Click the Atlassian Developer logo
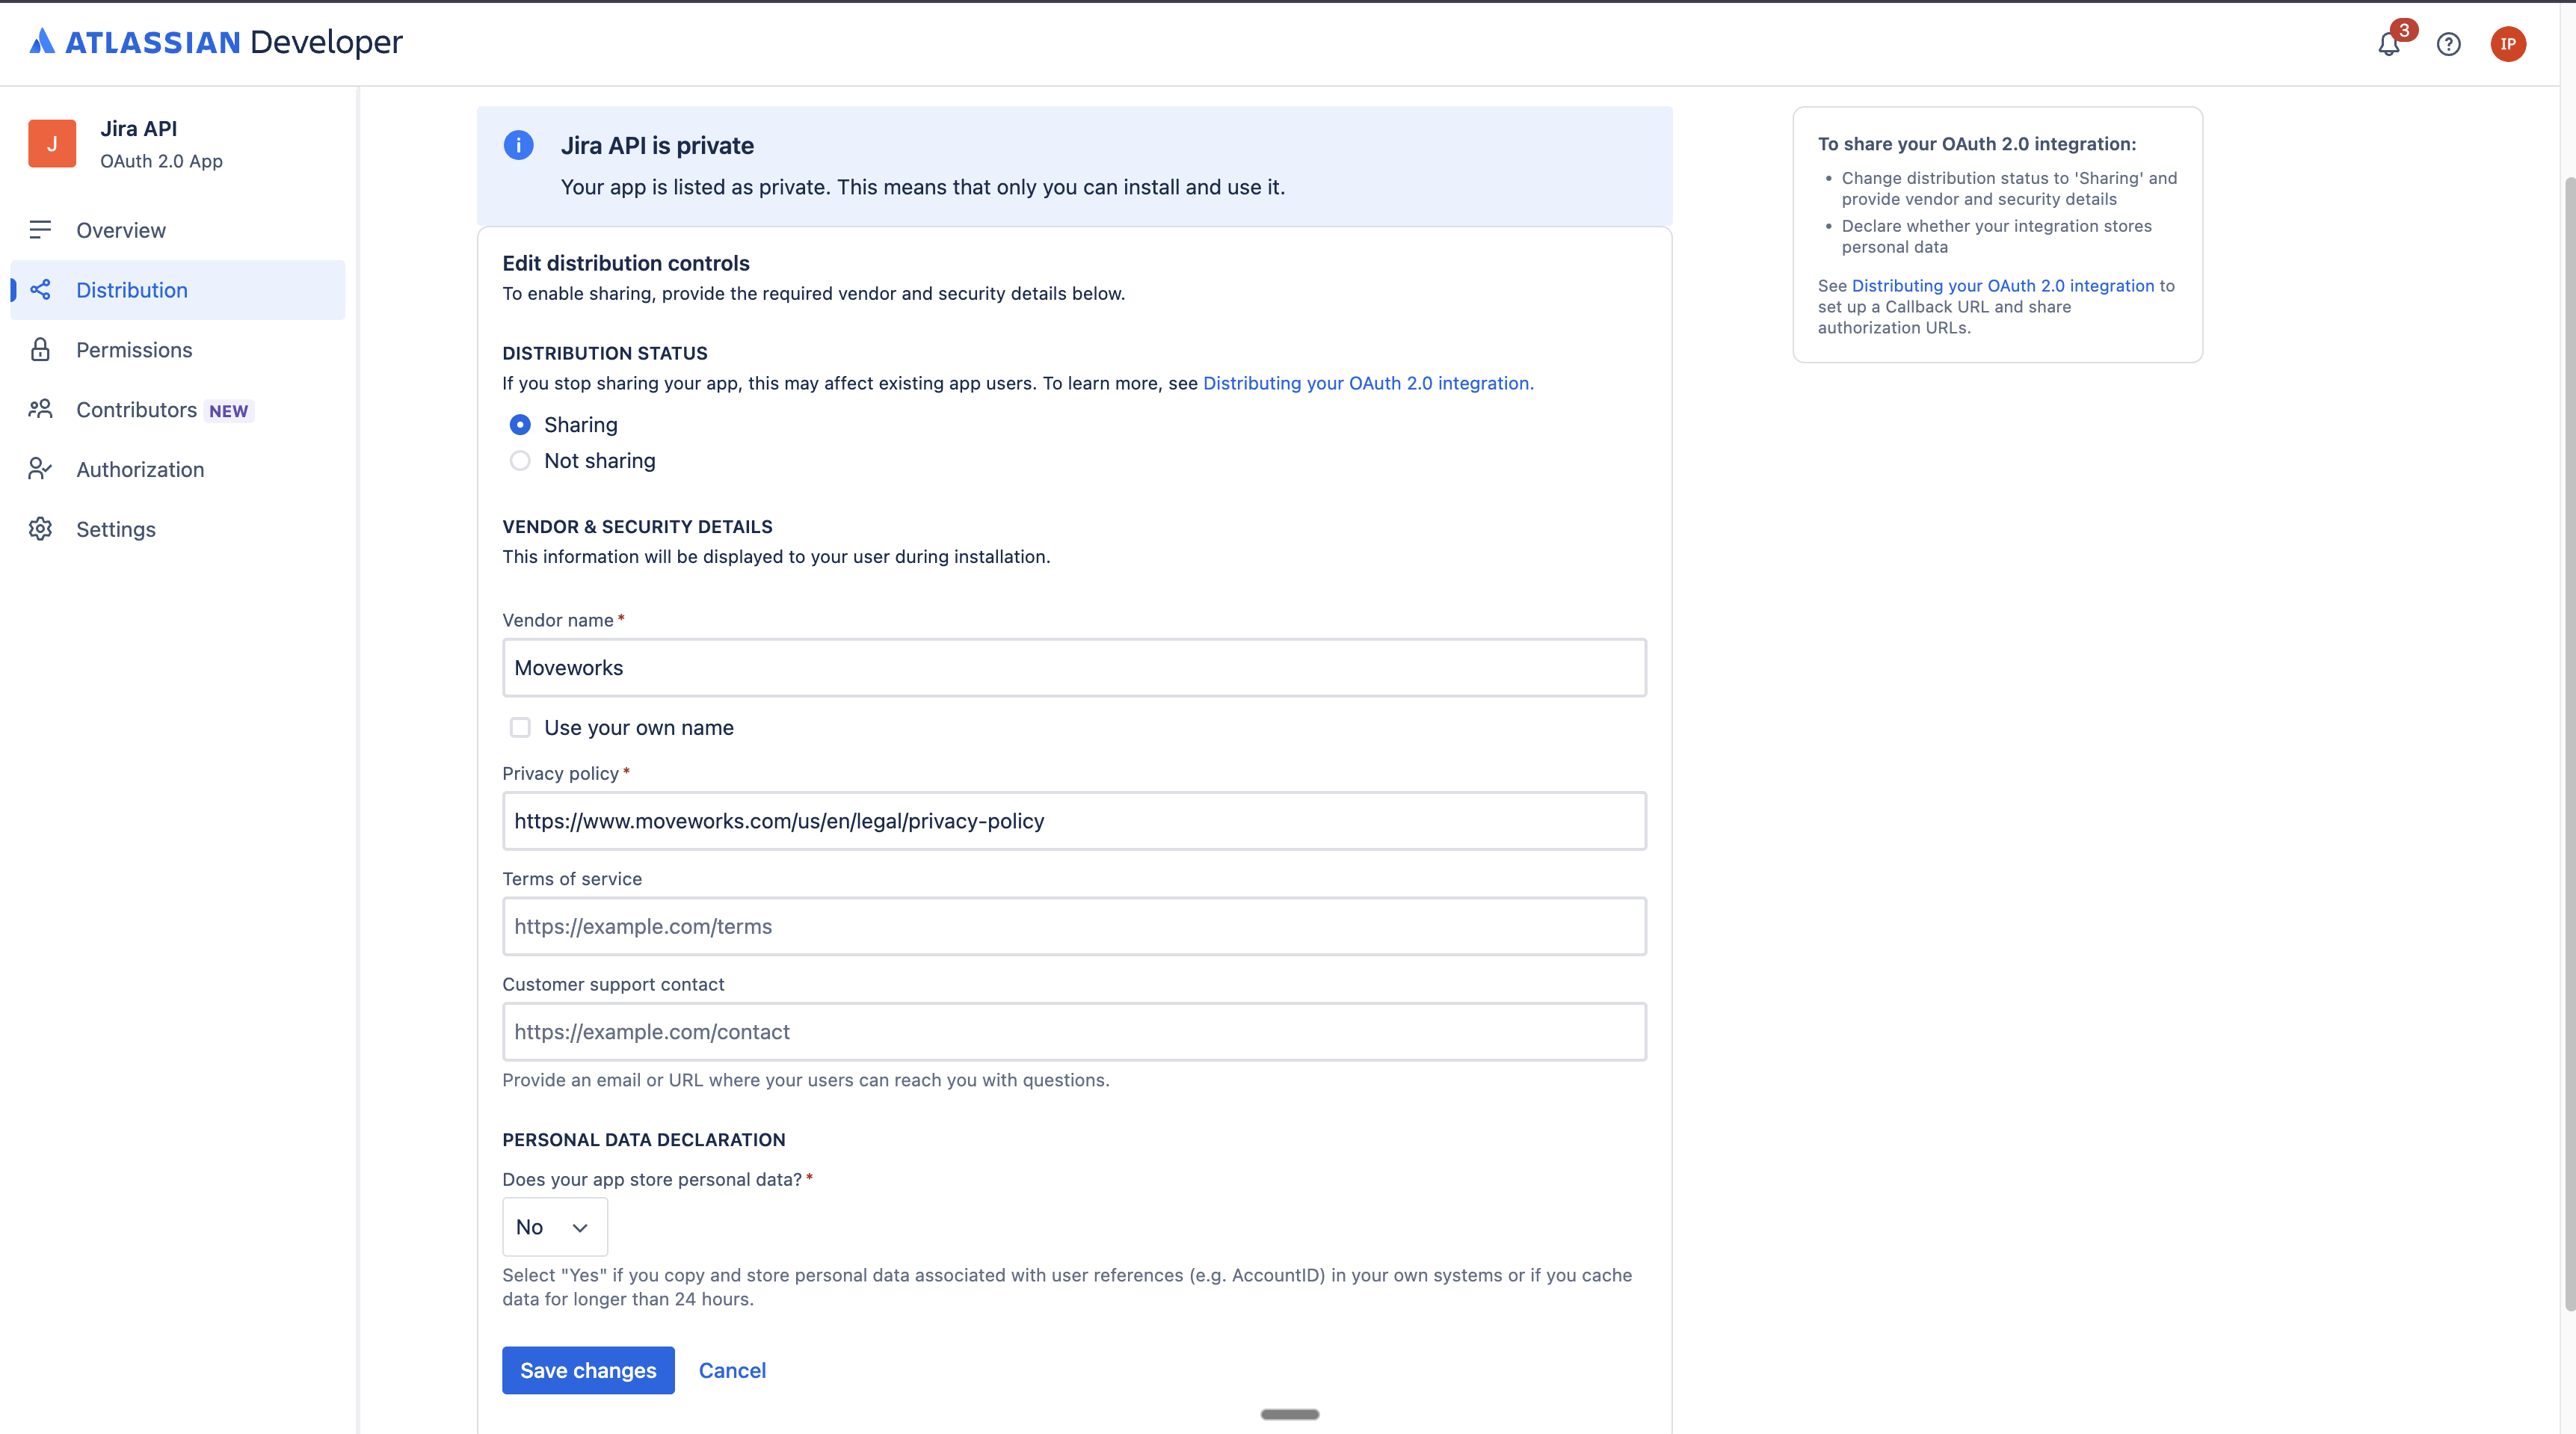2576x1434 pixels. pyautogui.click(x=215, y=42)
